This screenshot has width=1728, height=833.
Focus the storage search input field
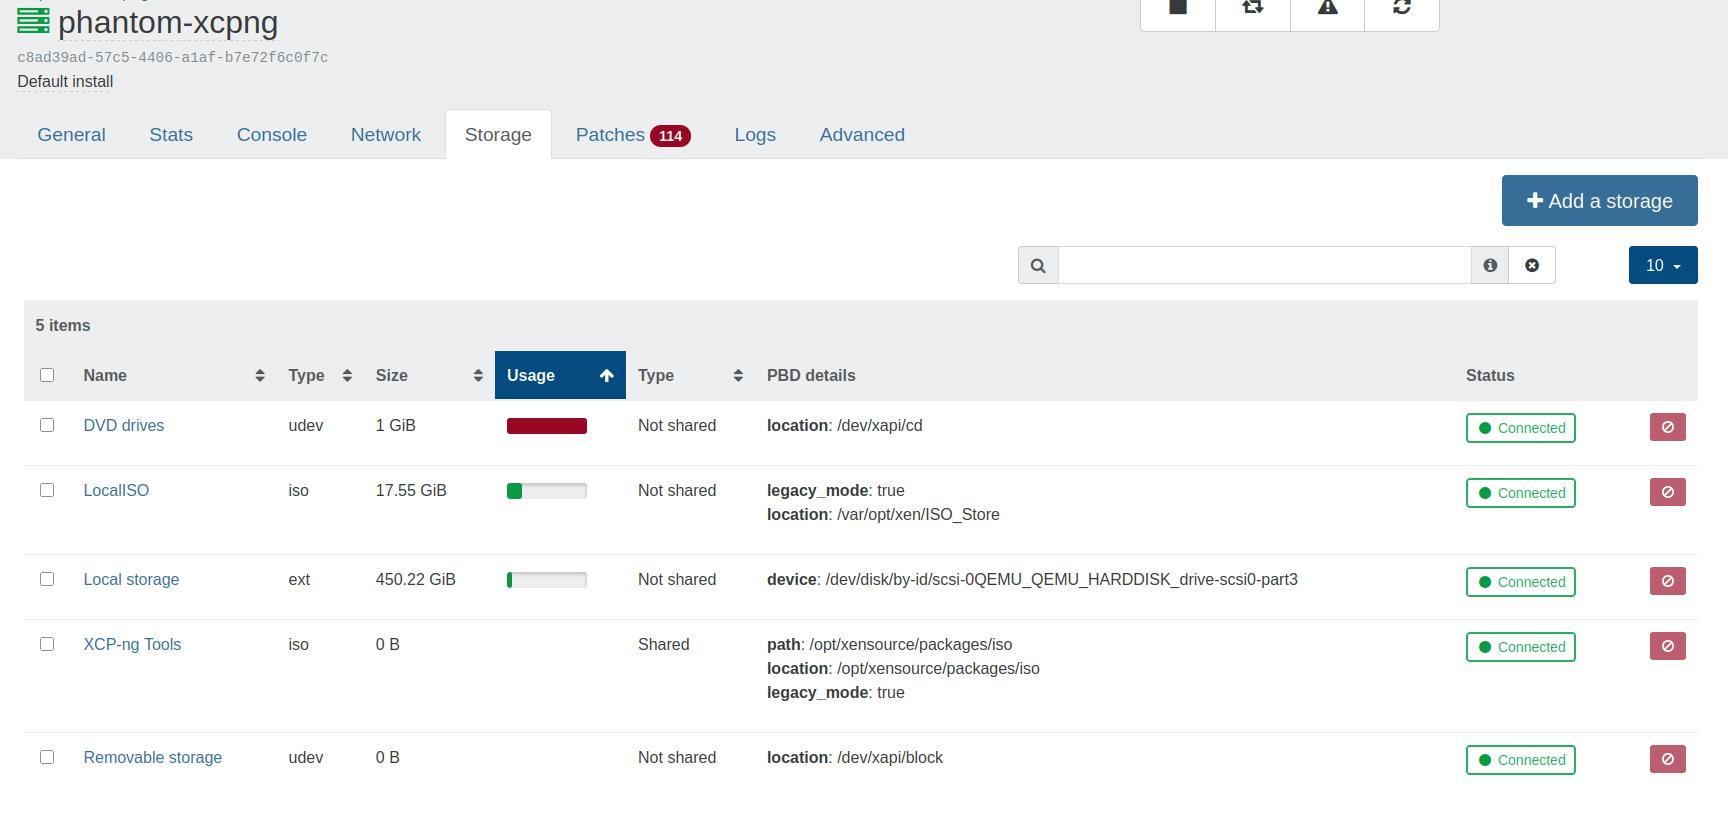(1264, 265)
